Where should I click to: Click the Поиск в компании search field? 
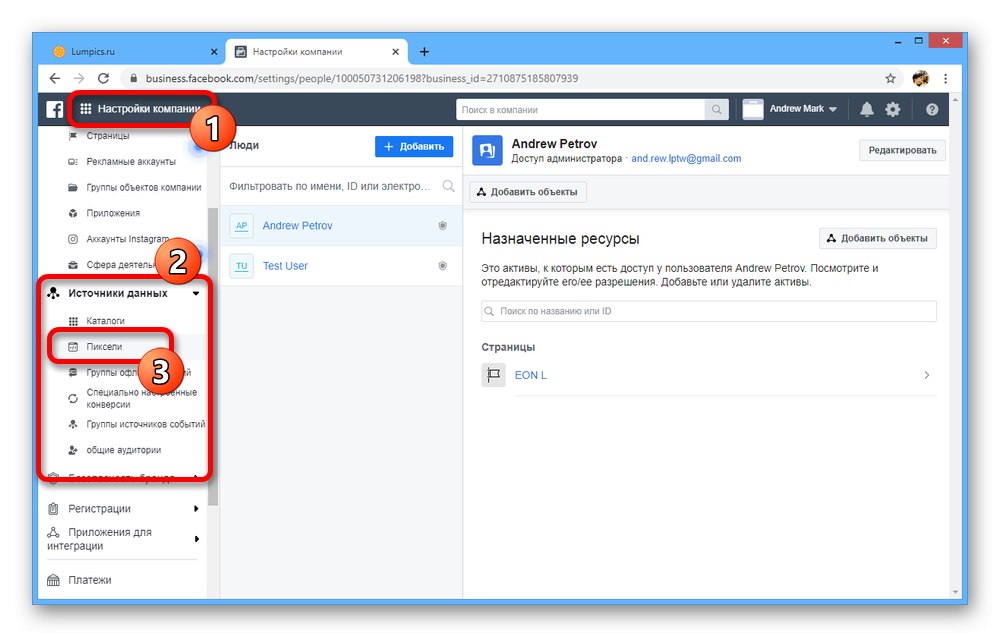click(x=580, y=110)
